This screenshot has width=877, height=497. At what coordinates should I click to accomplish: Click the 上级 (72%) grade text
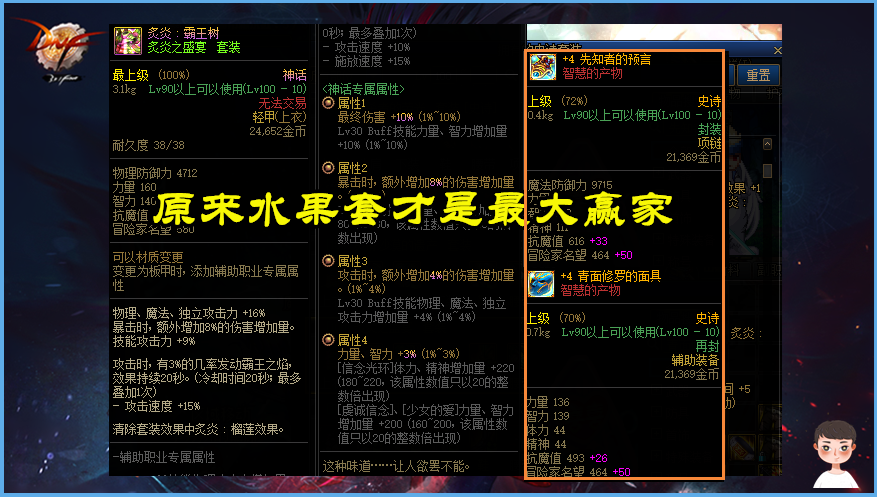pos(557,101)
